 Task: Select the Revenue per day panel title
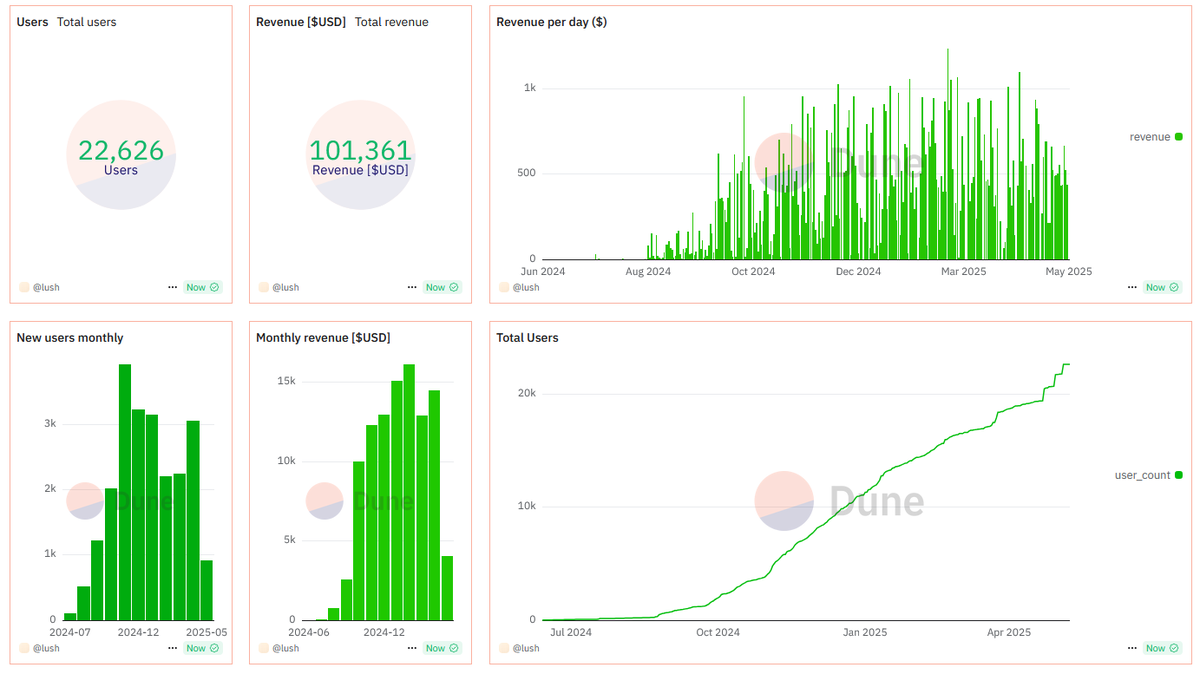[550, 21]
